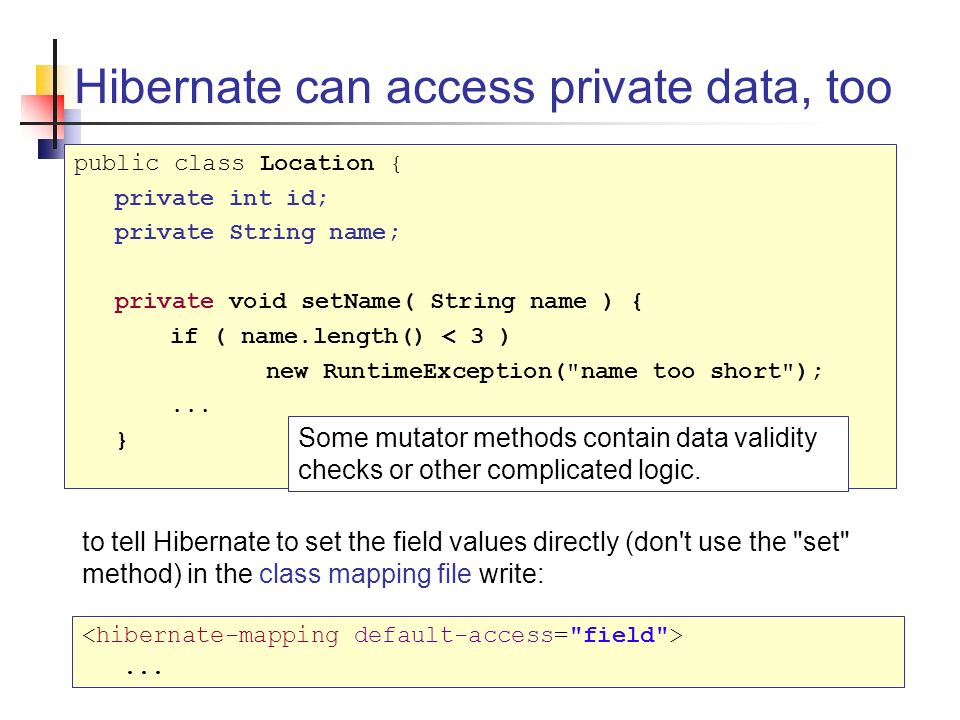960x720 pixels.
Task: Click the slide title "Hibernate can access private data, too"
Action: 482,88
